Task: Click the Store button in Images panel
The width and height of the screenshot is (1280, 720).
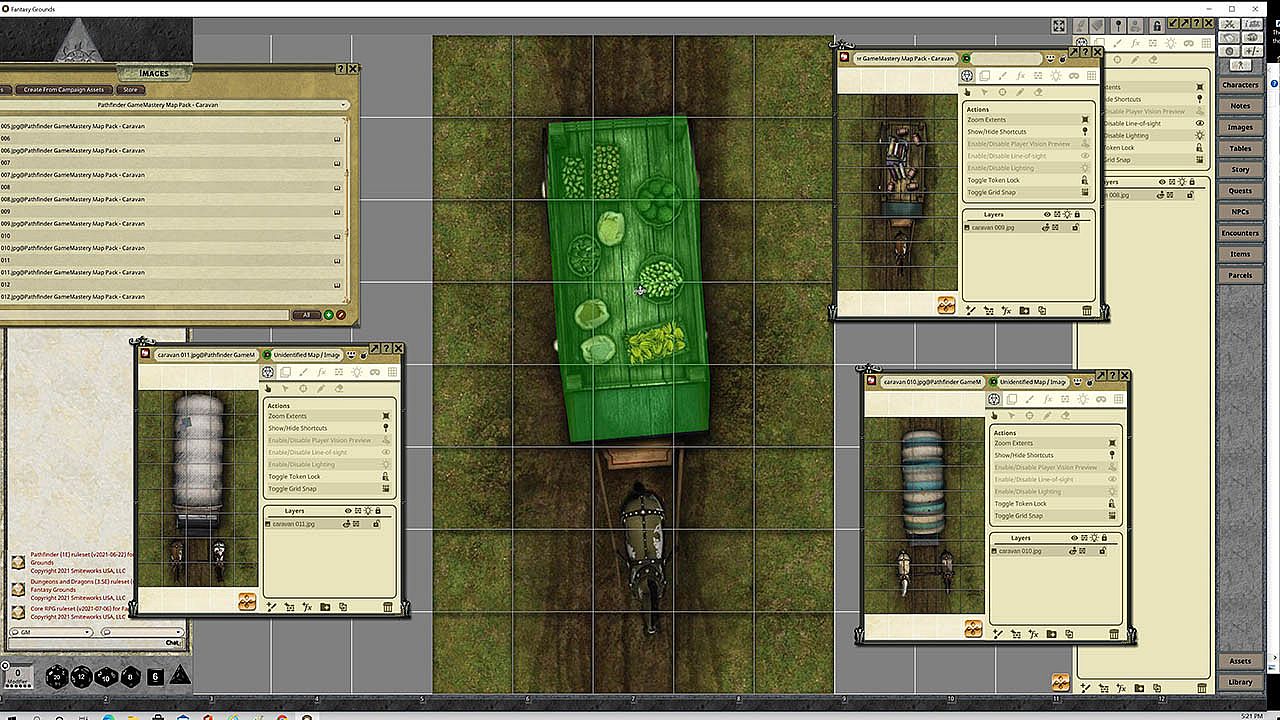Action: click(130, 90)
